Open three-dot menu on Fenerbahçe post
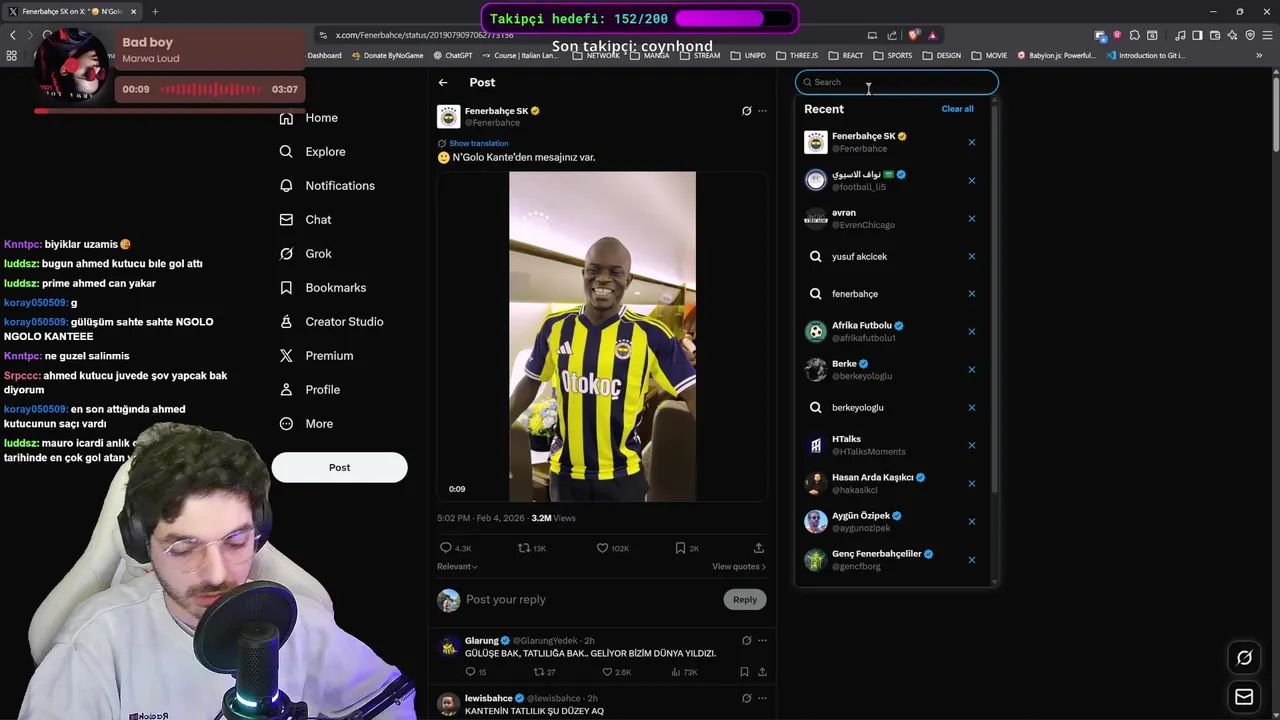This screenshot has width=1280, height=720. [762, 111]
